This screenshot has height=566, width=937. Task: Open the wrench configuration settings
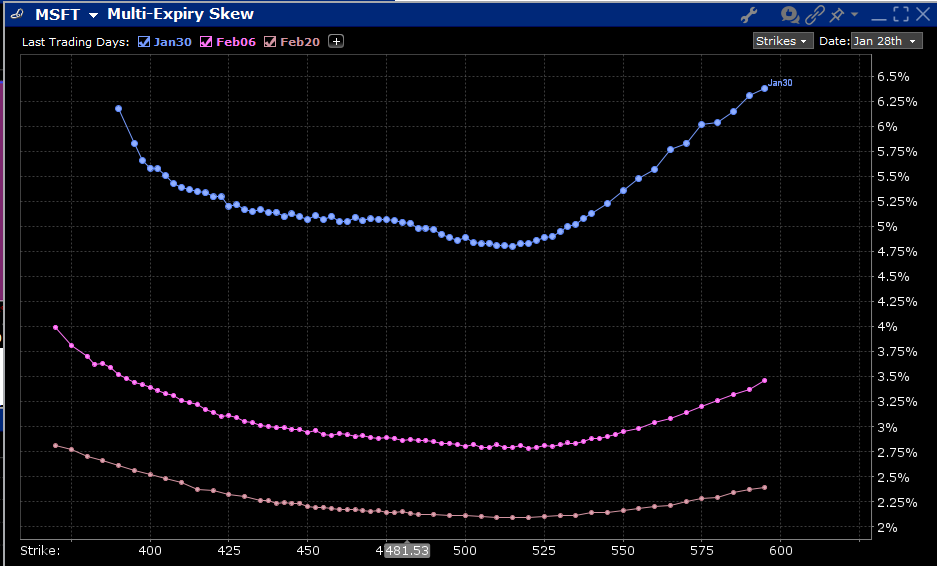pyautogui.click(x=749, y=15)
